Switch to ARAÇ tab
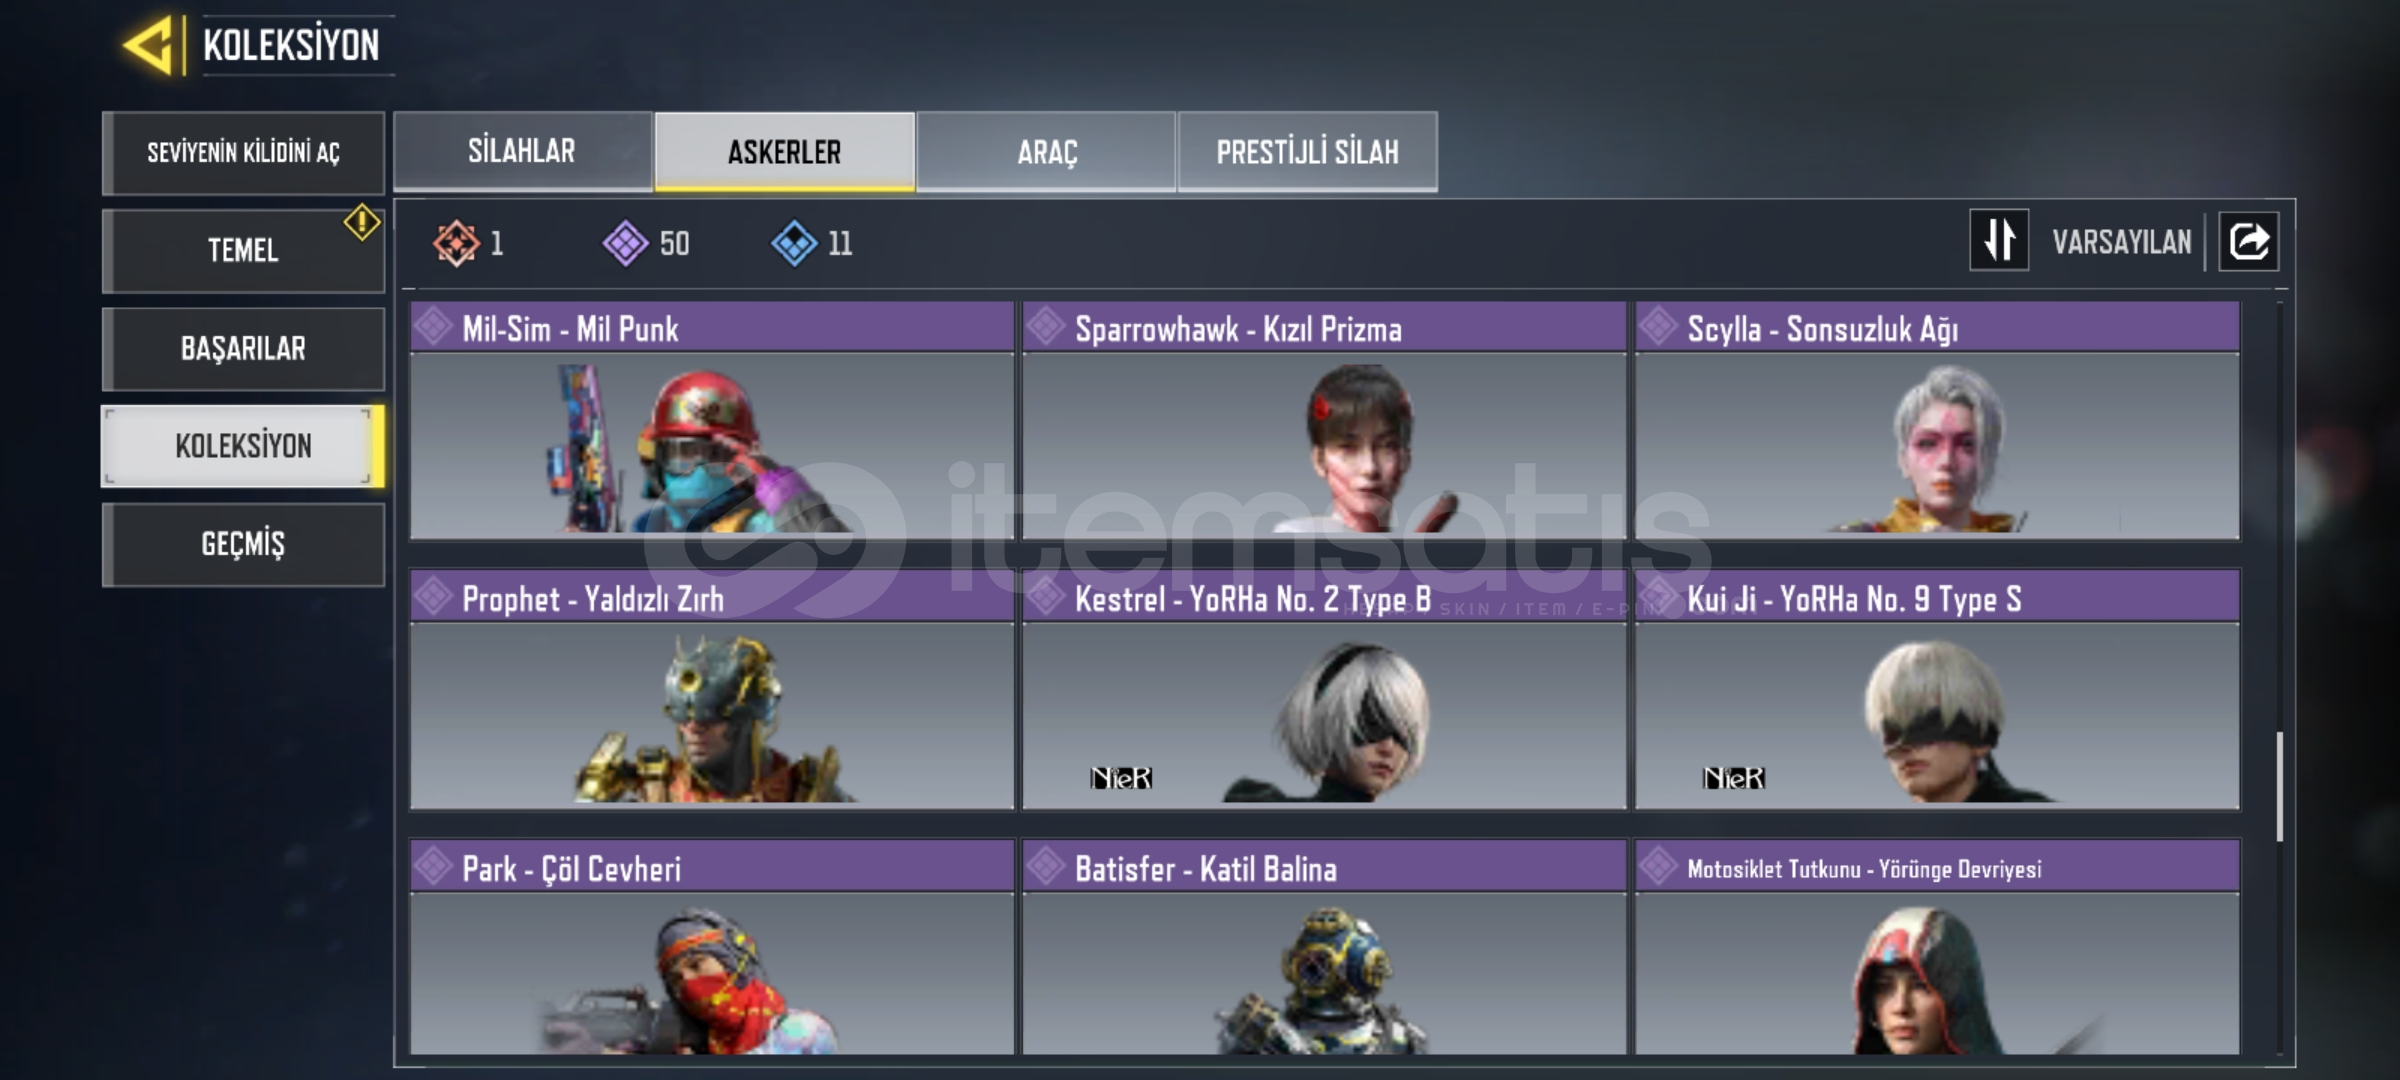 point(1046,151)
